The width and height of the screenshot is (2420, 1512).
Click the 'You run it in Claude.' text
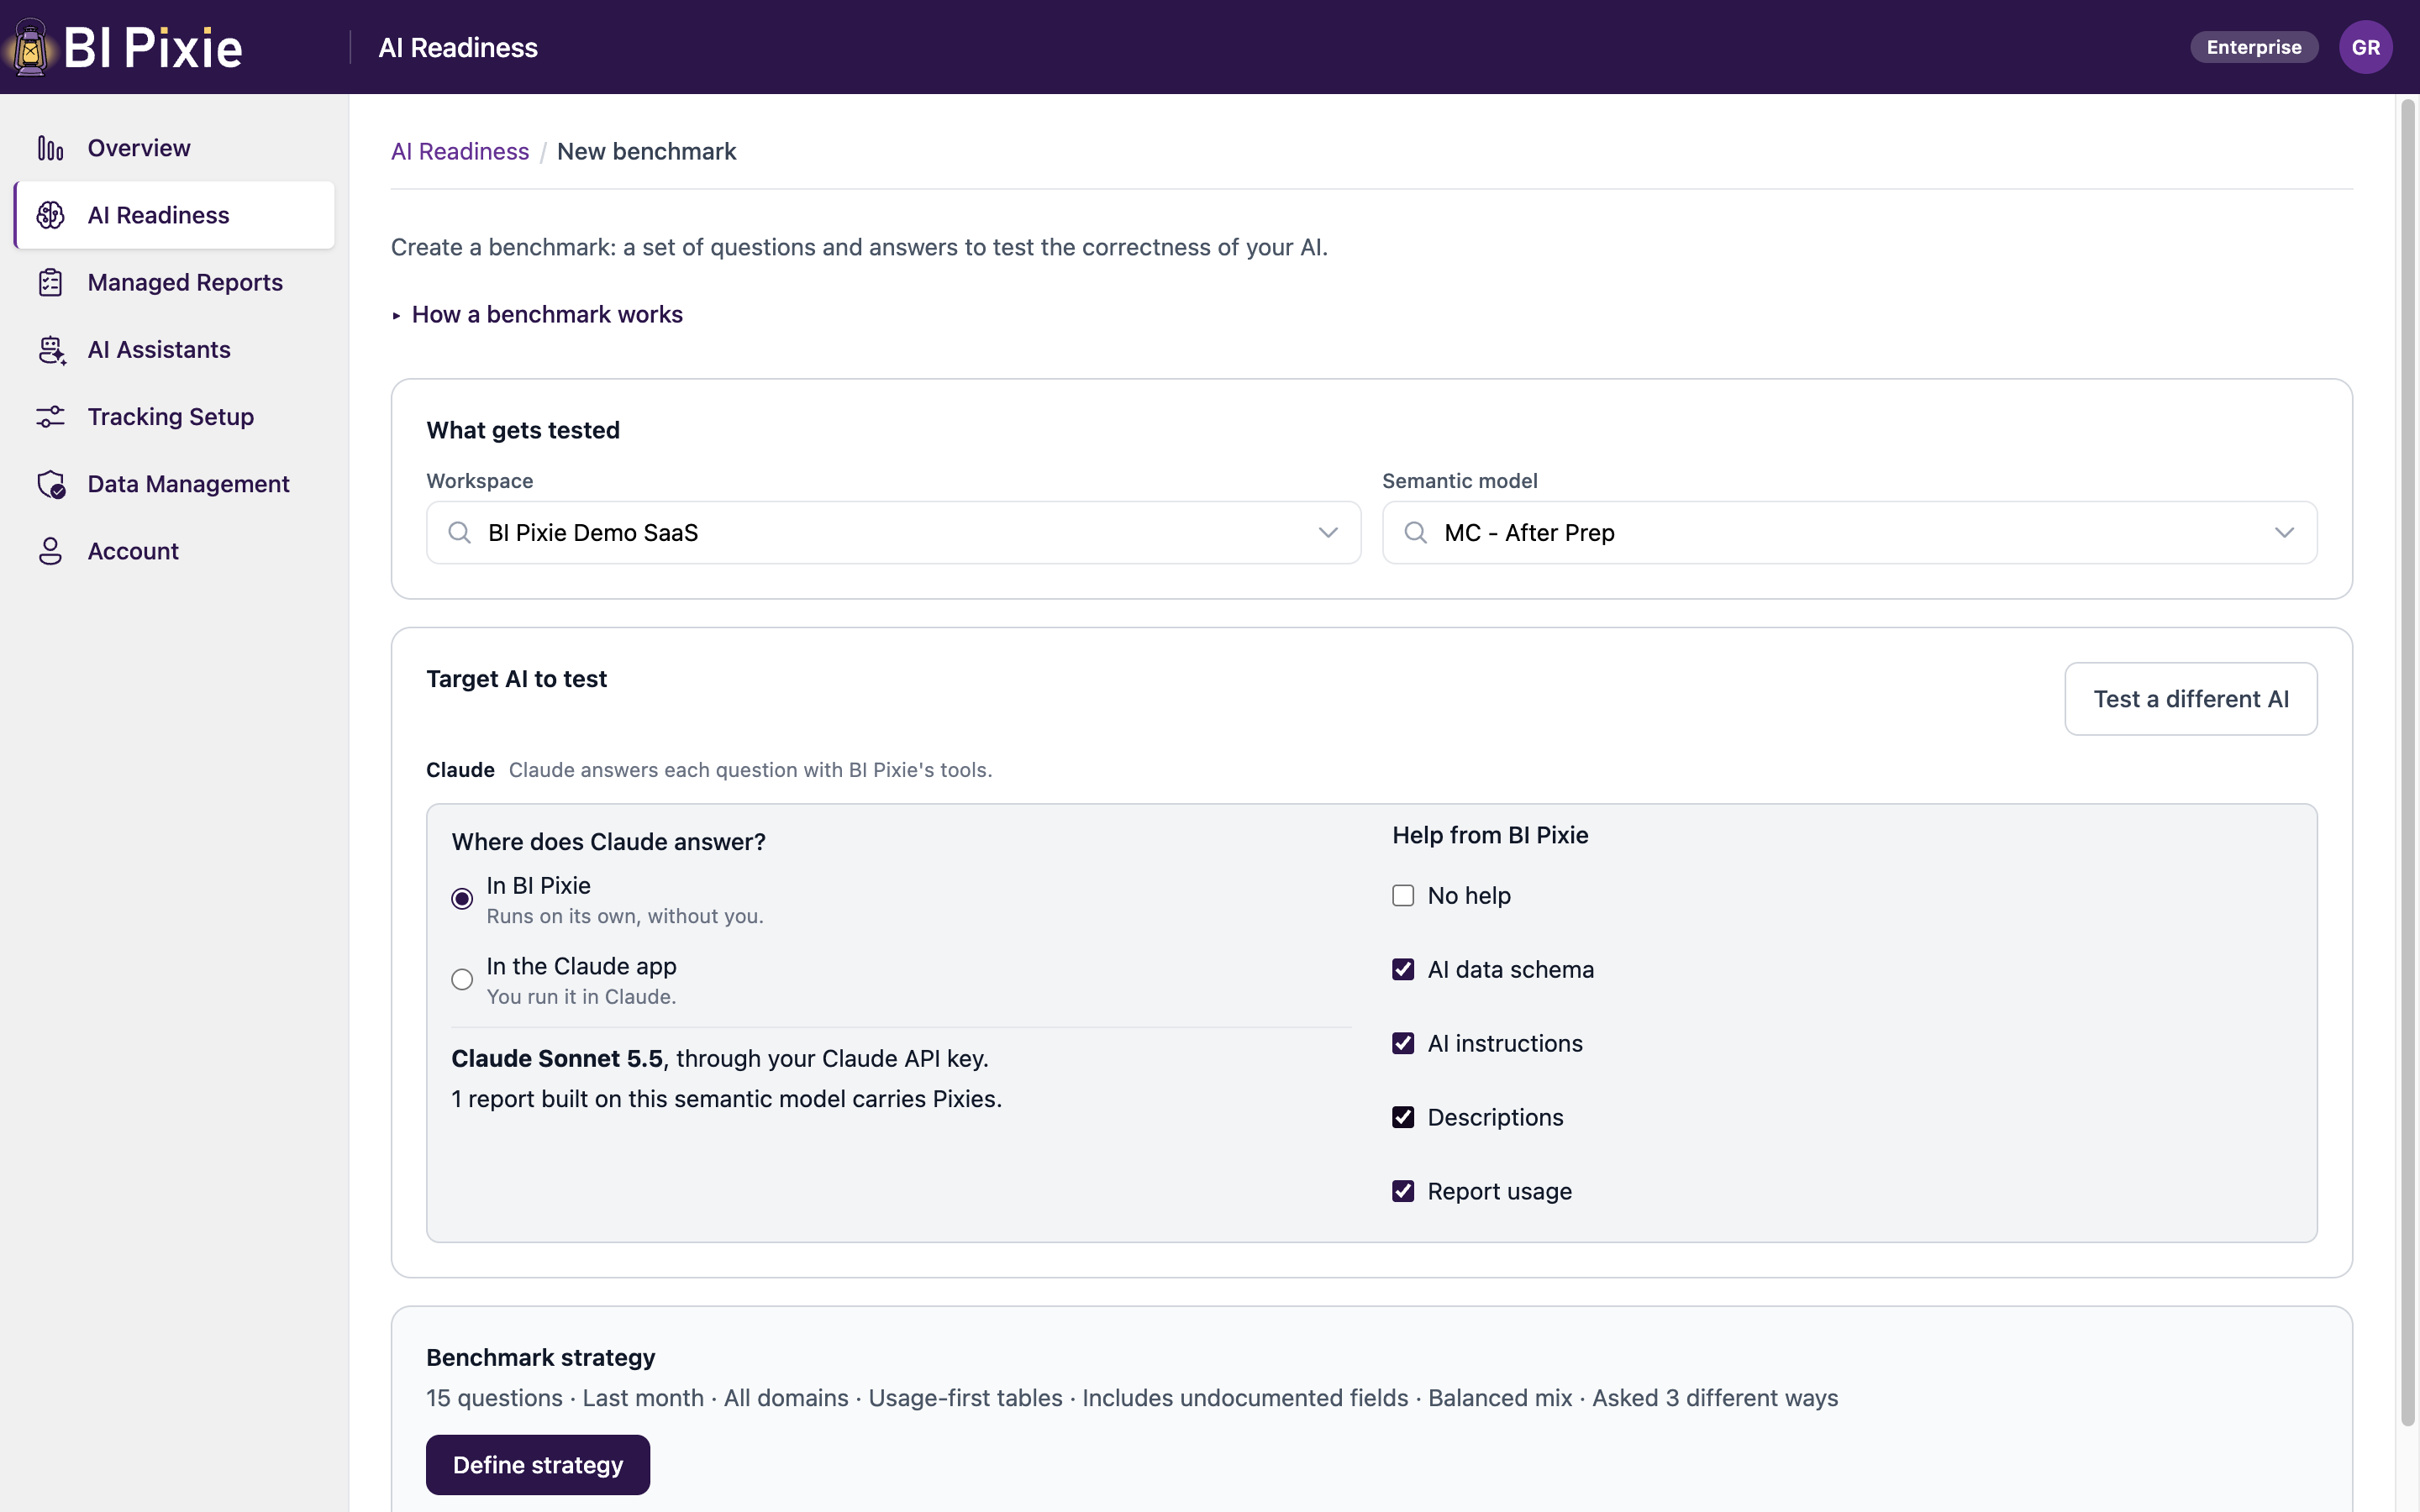tap(581, 997)
